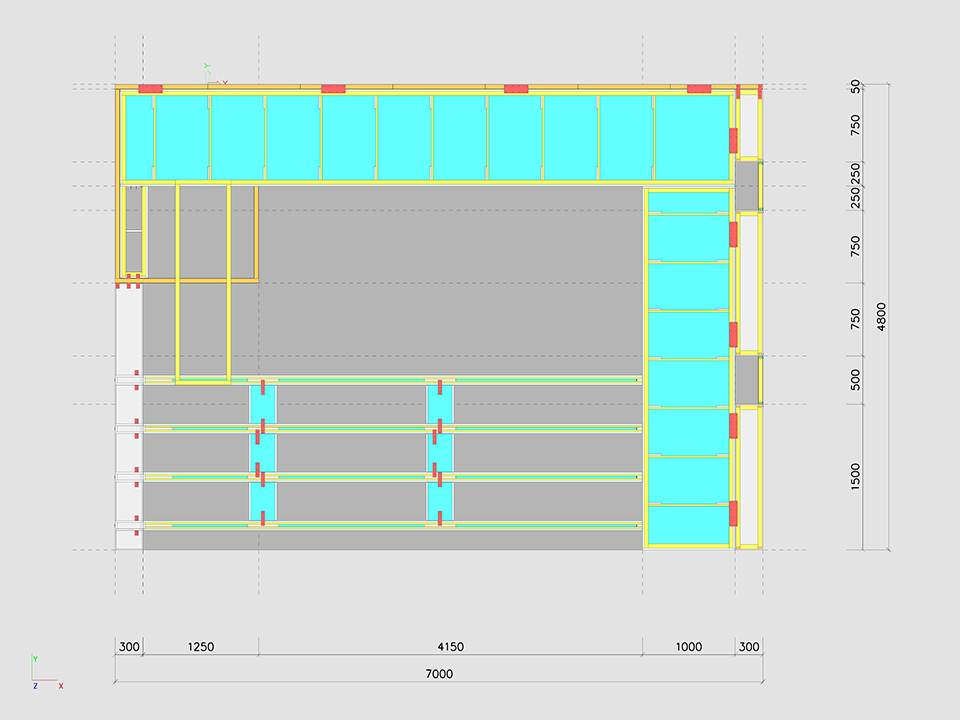Click the 1250 horizontal dimension label
Screen dimensions: 960x720
(x=201, y=647)
